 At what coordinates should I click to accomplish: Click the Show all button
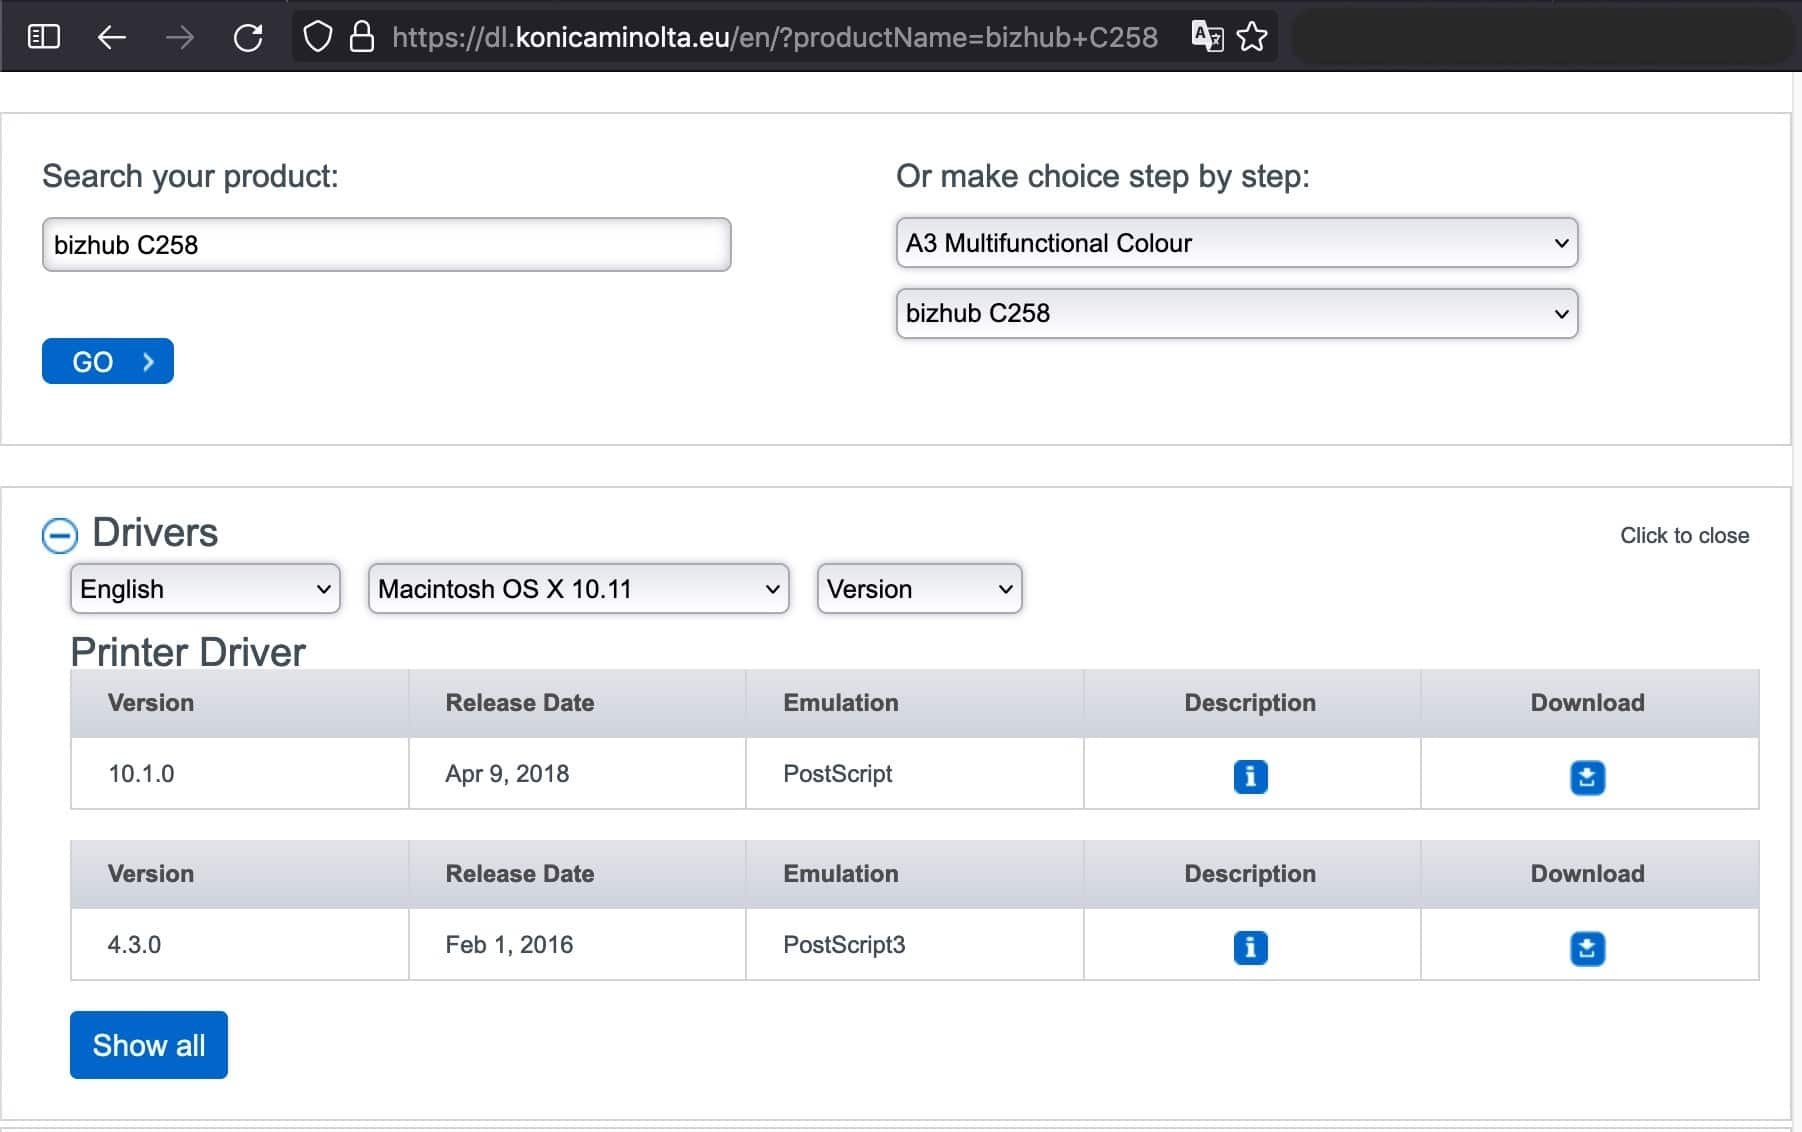(x=149, y=1045)
